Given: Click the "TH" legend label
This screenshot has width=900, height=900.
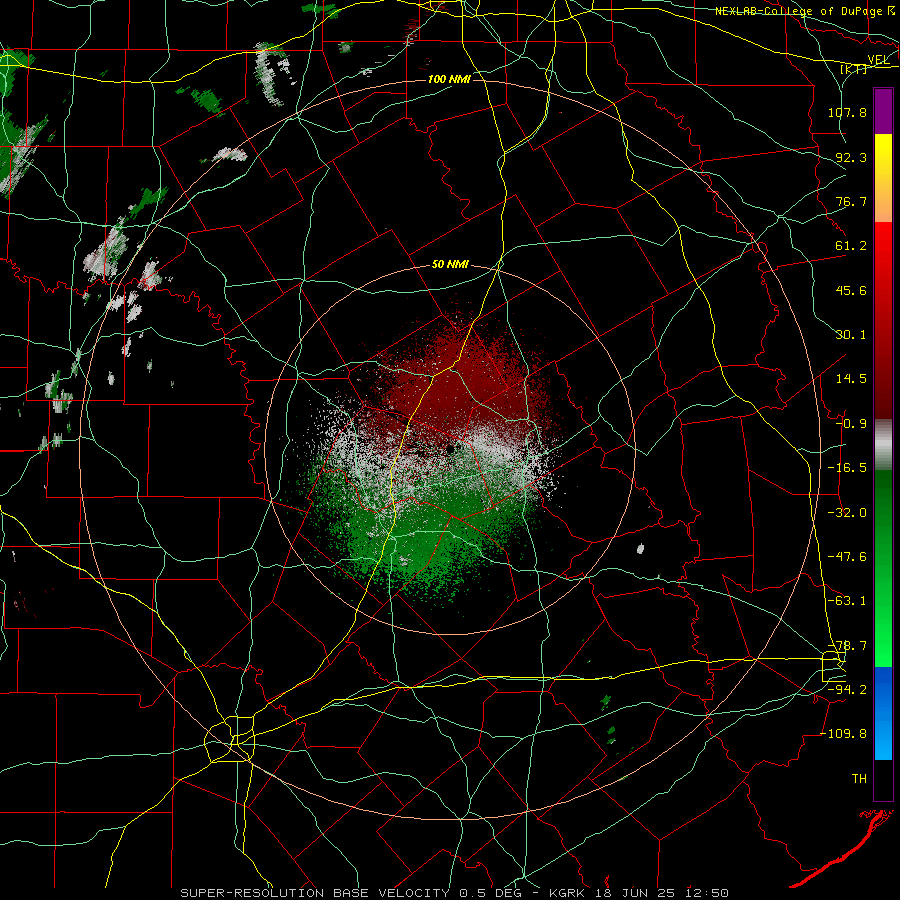Looking at the screenshot, I should tap(859, 779).
